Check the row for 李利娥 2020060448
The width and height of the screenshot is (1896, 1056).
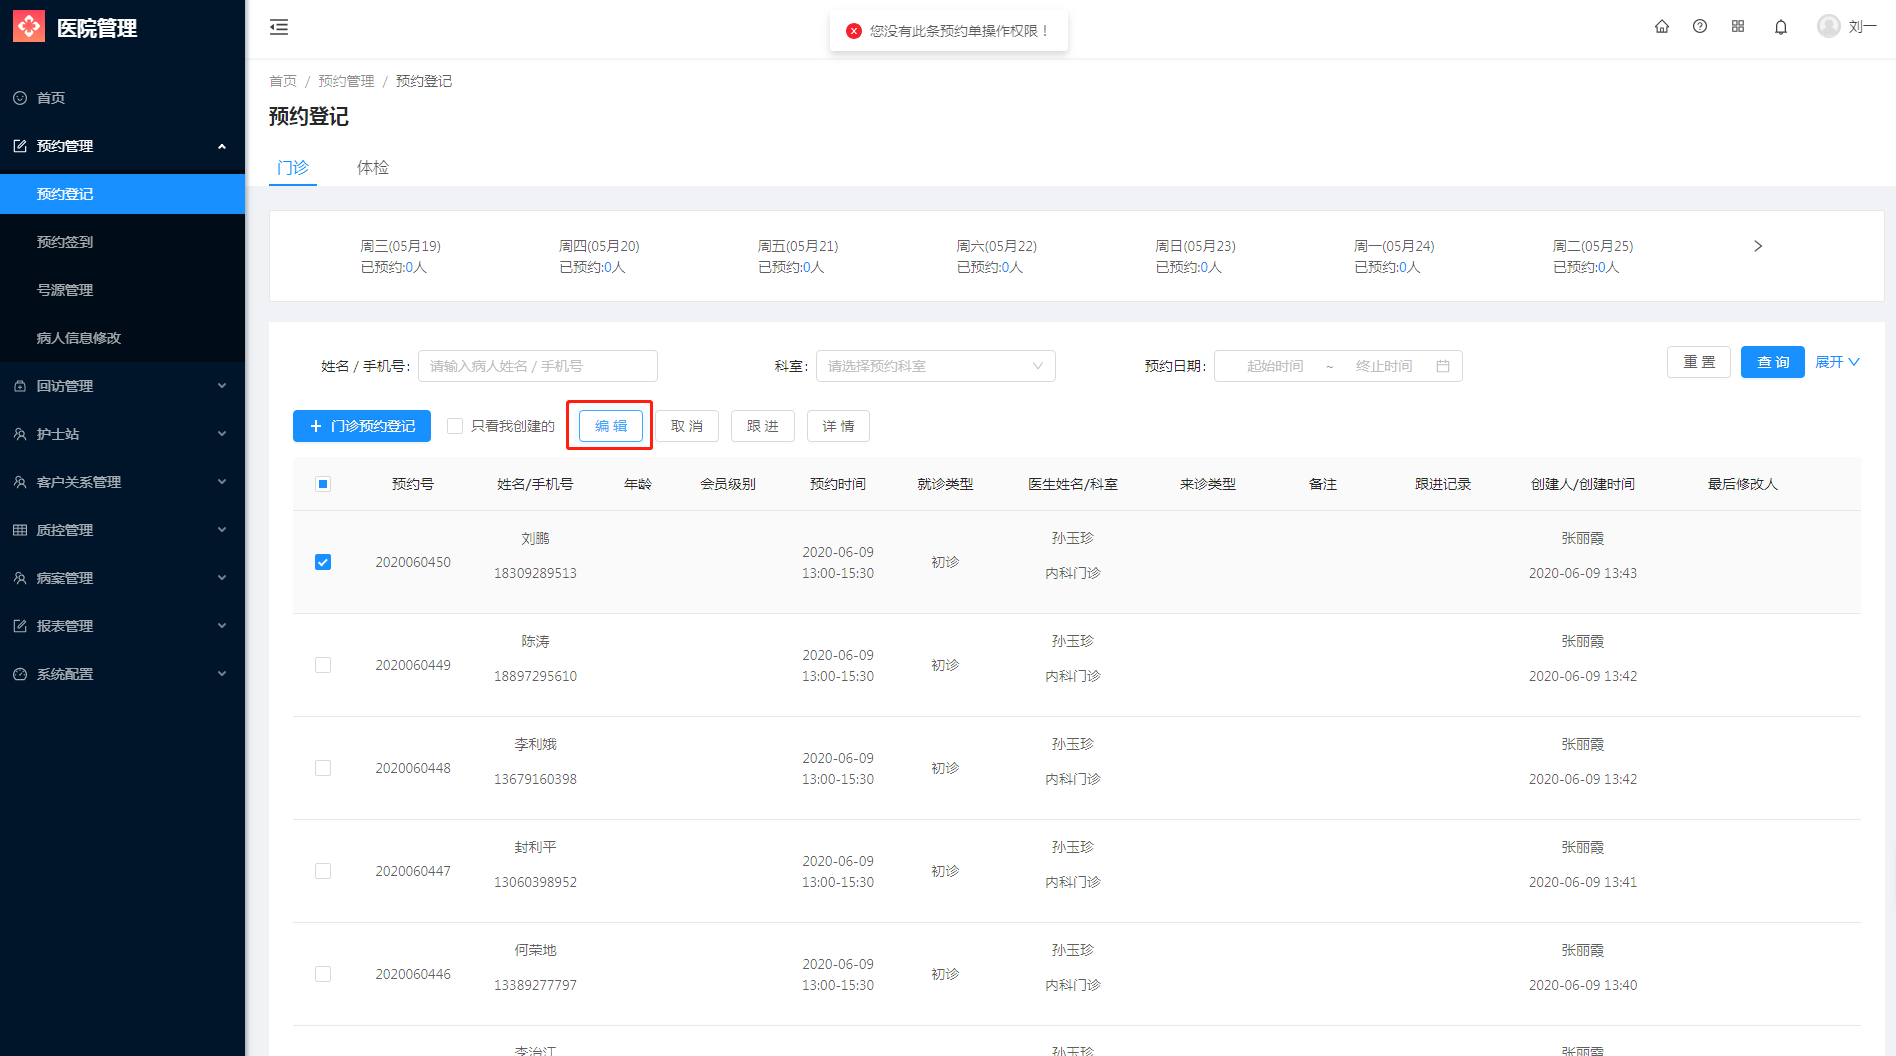coord(323,768)
